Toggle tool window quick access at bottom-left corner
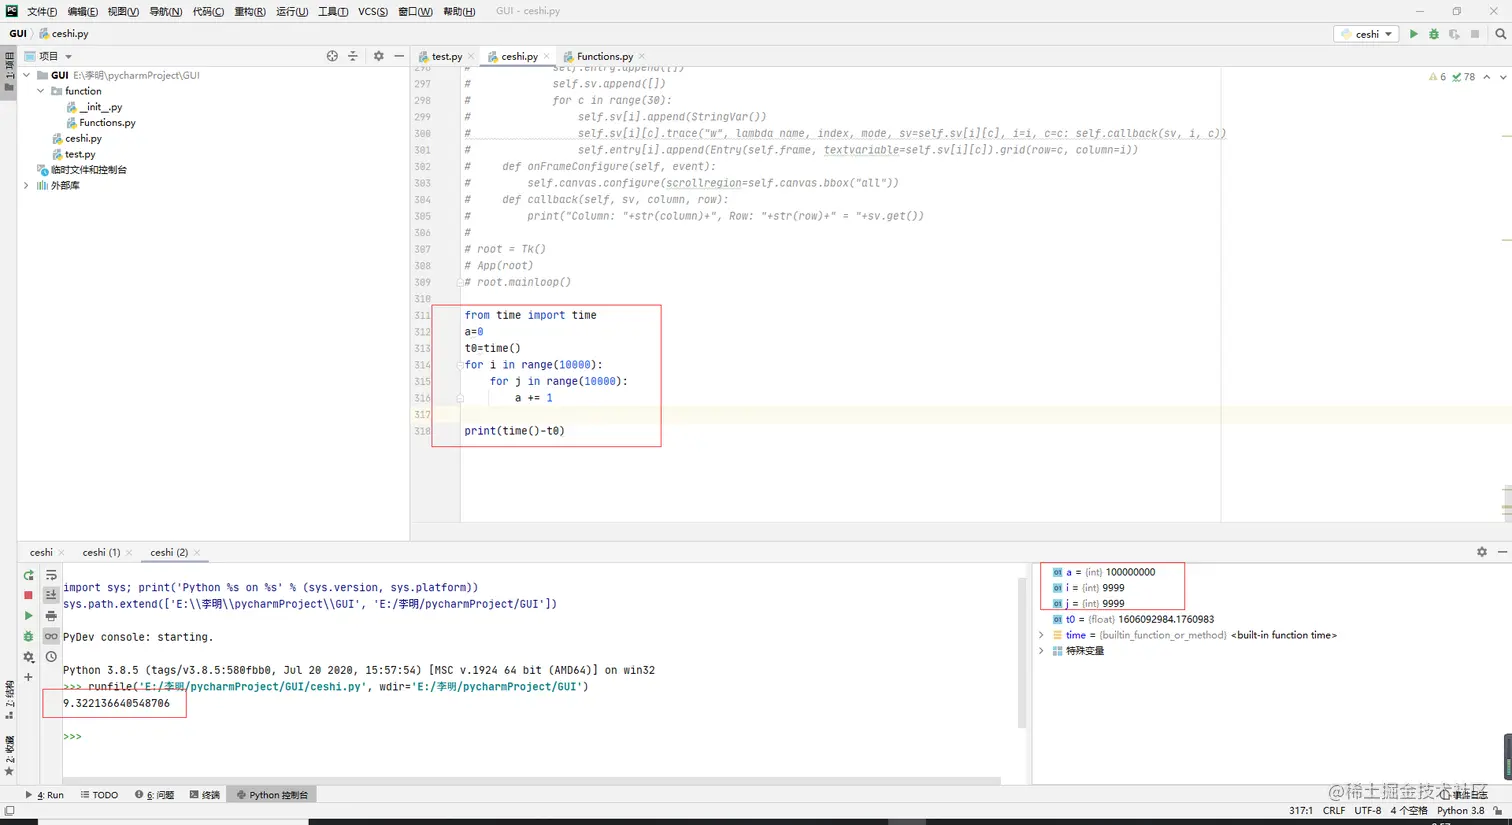1512x825 pixels. pos(9,811)
